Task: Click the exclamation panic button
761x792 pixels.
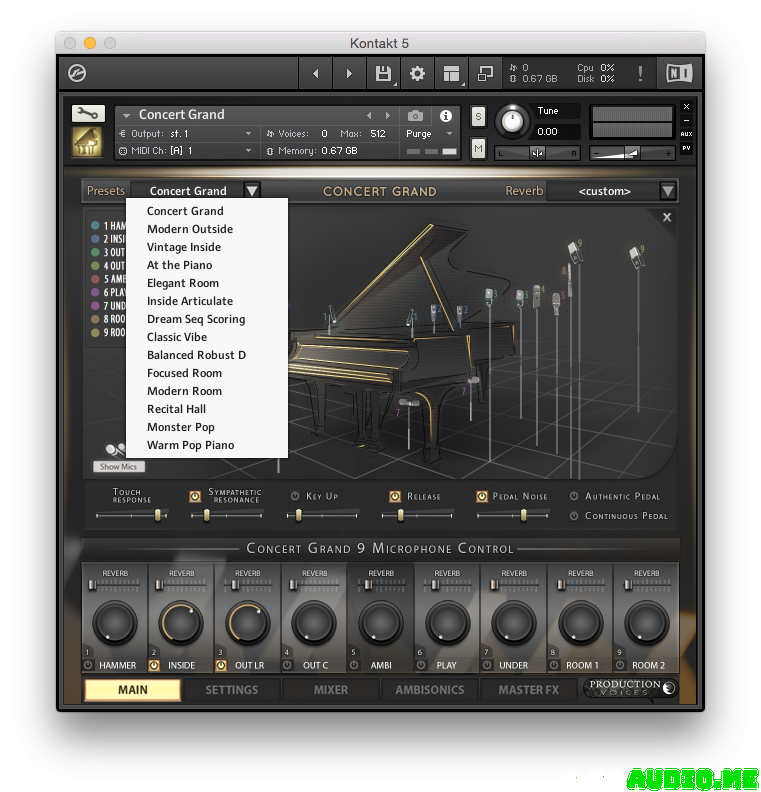Action: click(x=640, y=73)
